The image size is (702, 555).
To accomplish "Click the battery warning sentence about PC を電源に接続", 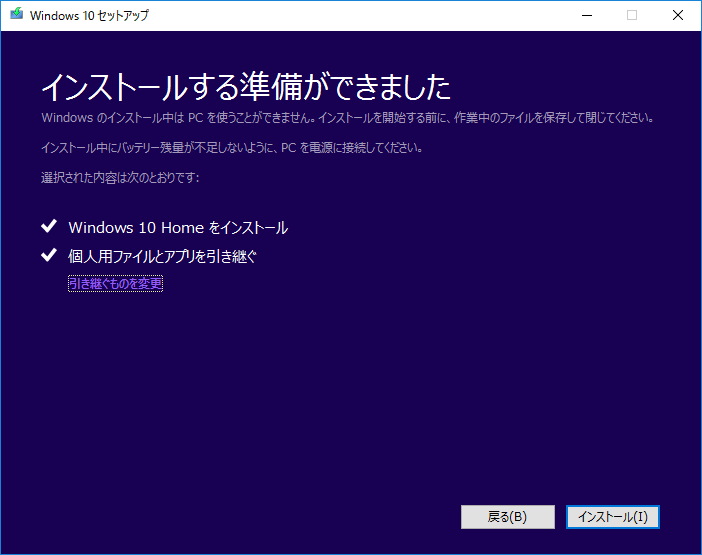I will pyautogui.click(x=232, y=148).
